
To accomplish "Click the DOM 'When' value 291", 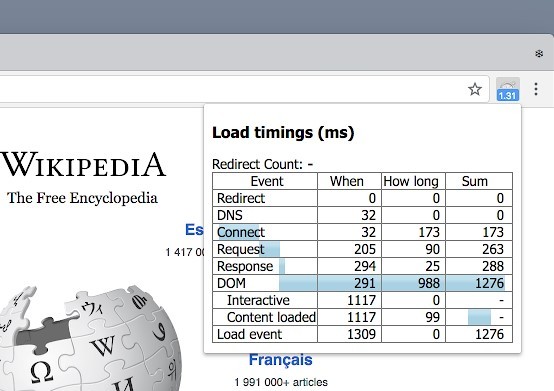I will click(365, 283).
